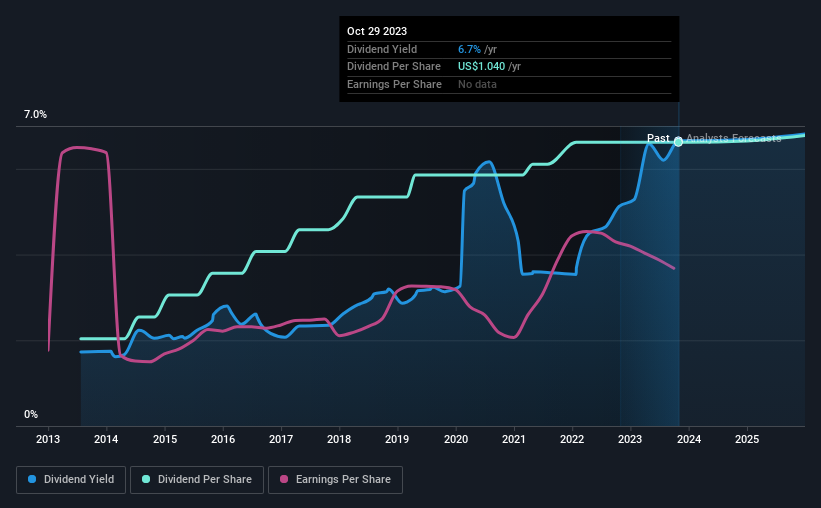Click the blue Dividend Yield legend dot
The height and width of the screenshot is (508, 821).
[x=32, y=479]
